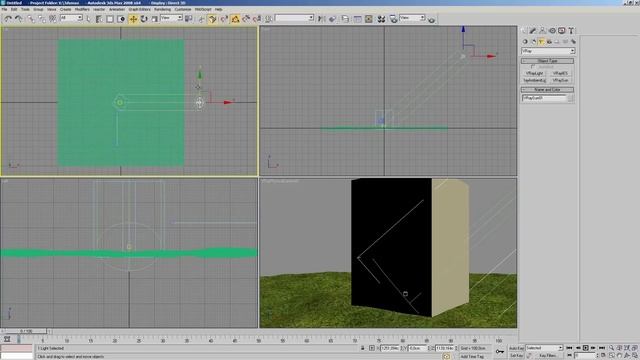Click the VRayAmbientLight button
640x360 pixels.
click(534, 80)
